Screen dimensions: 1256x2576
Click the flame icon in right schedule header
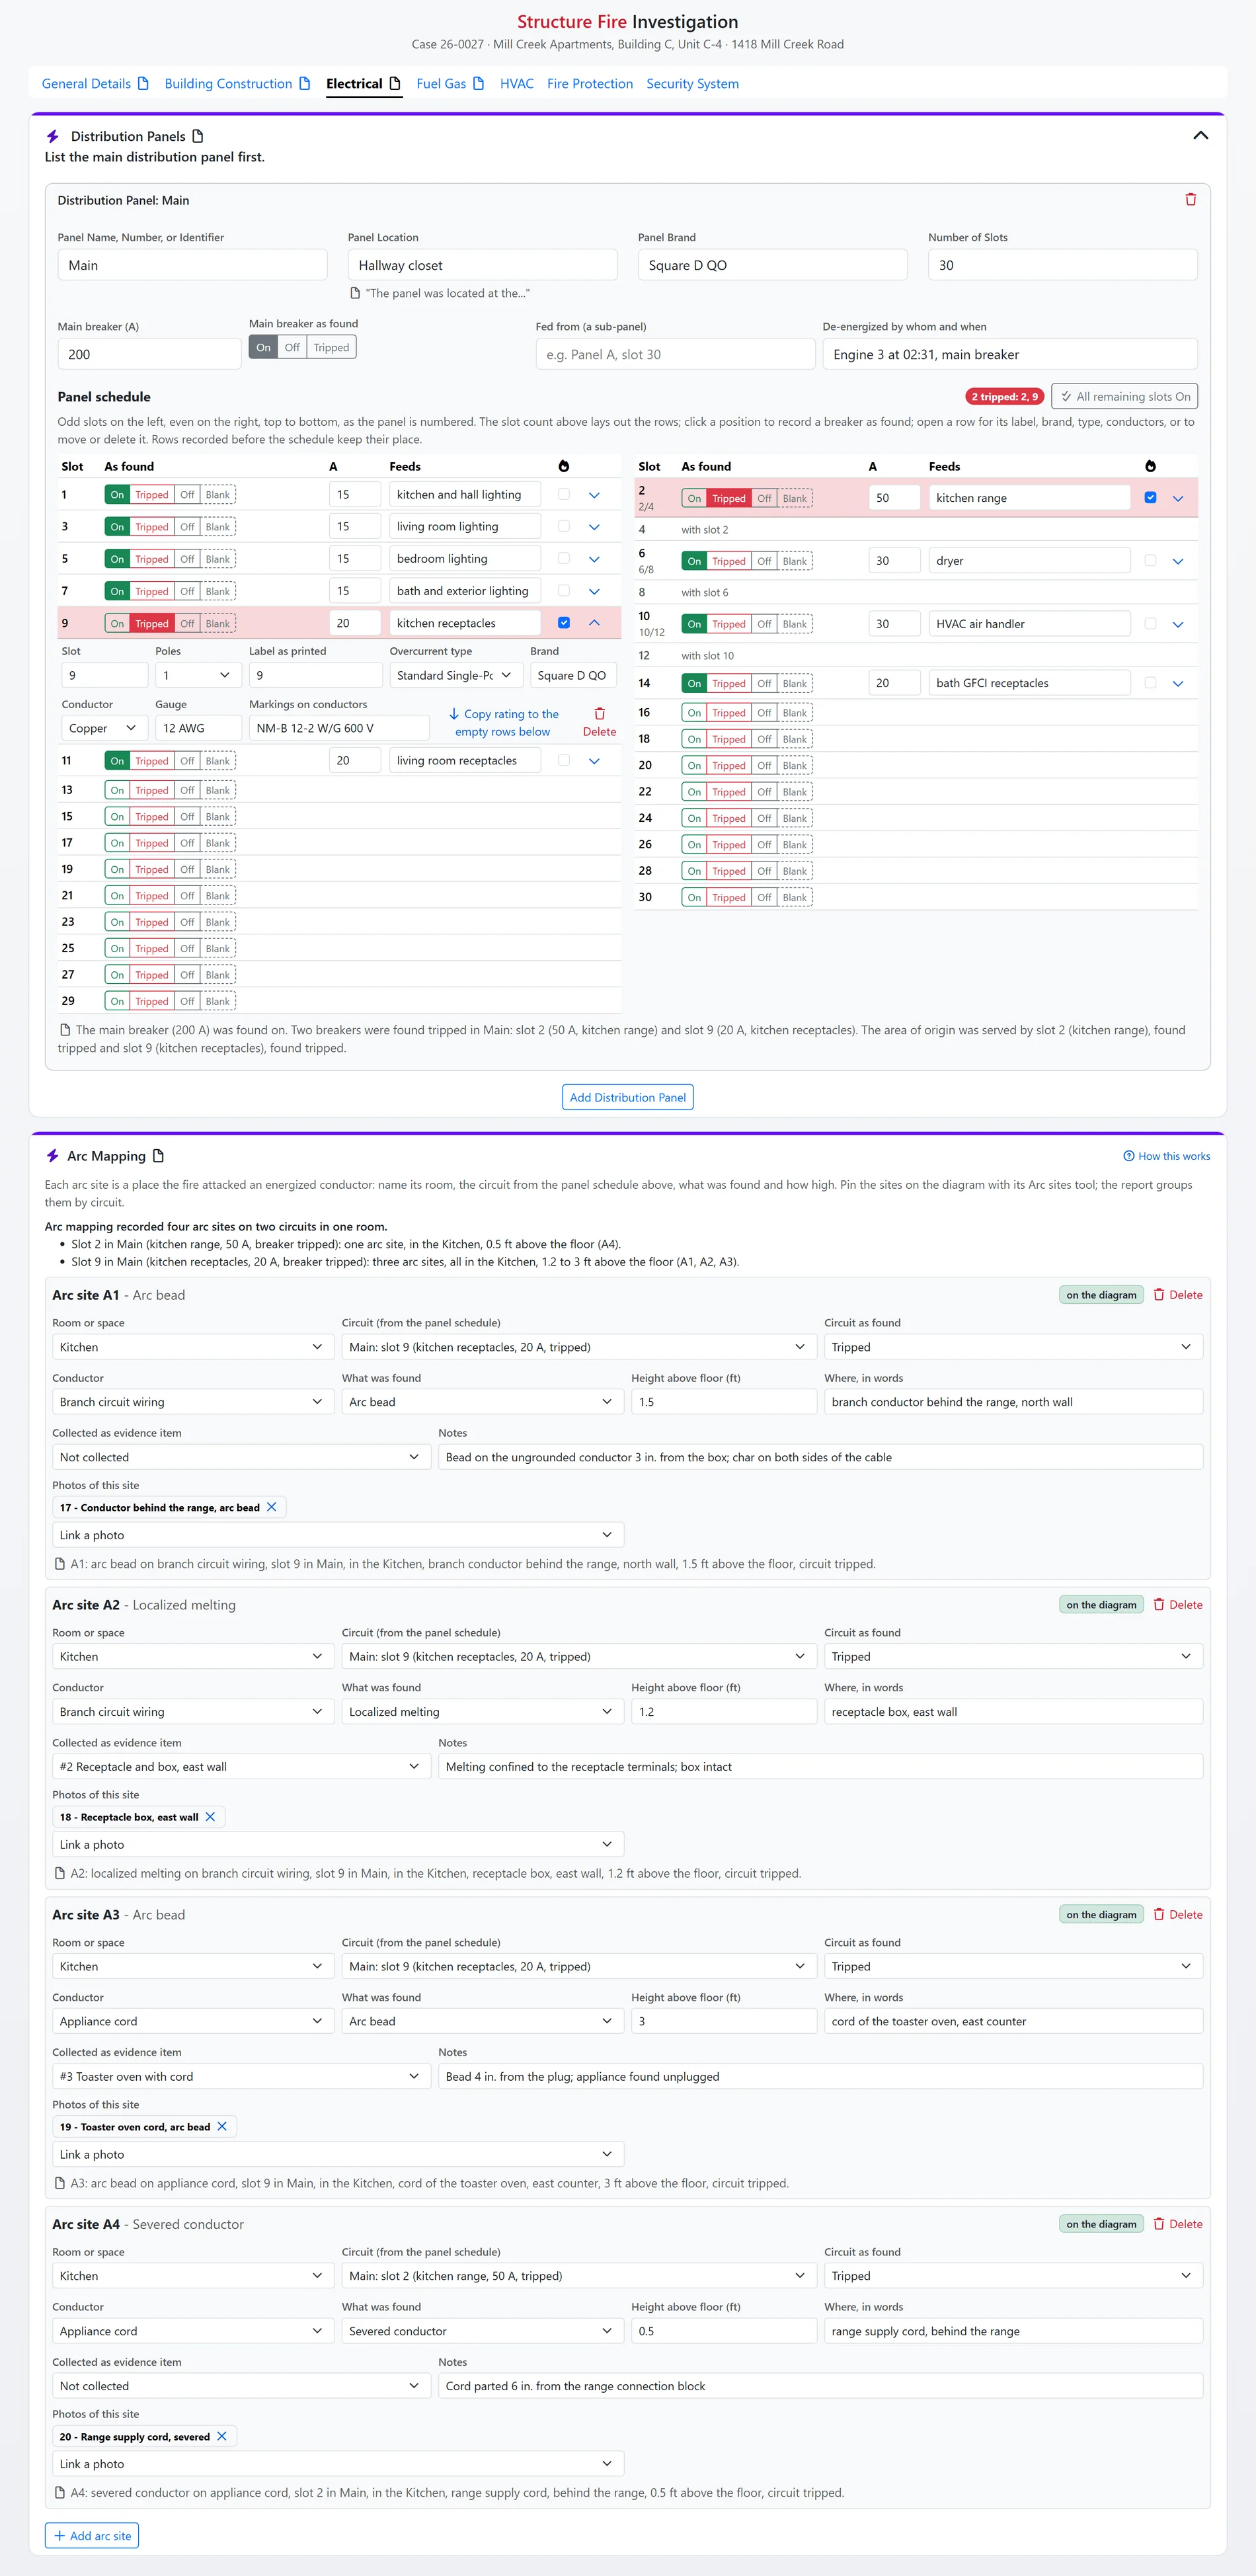pos(1150,467)
